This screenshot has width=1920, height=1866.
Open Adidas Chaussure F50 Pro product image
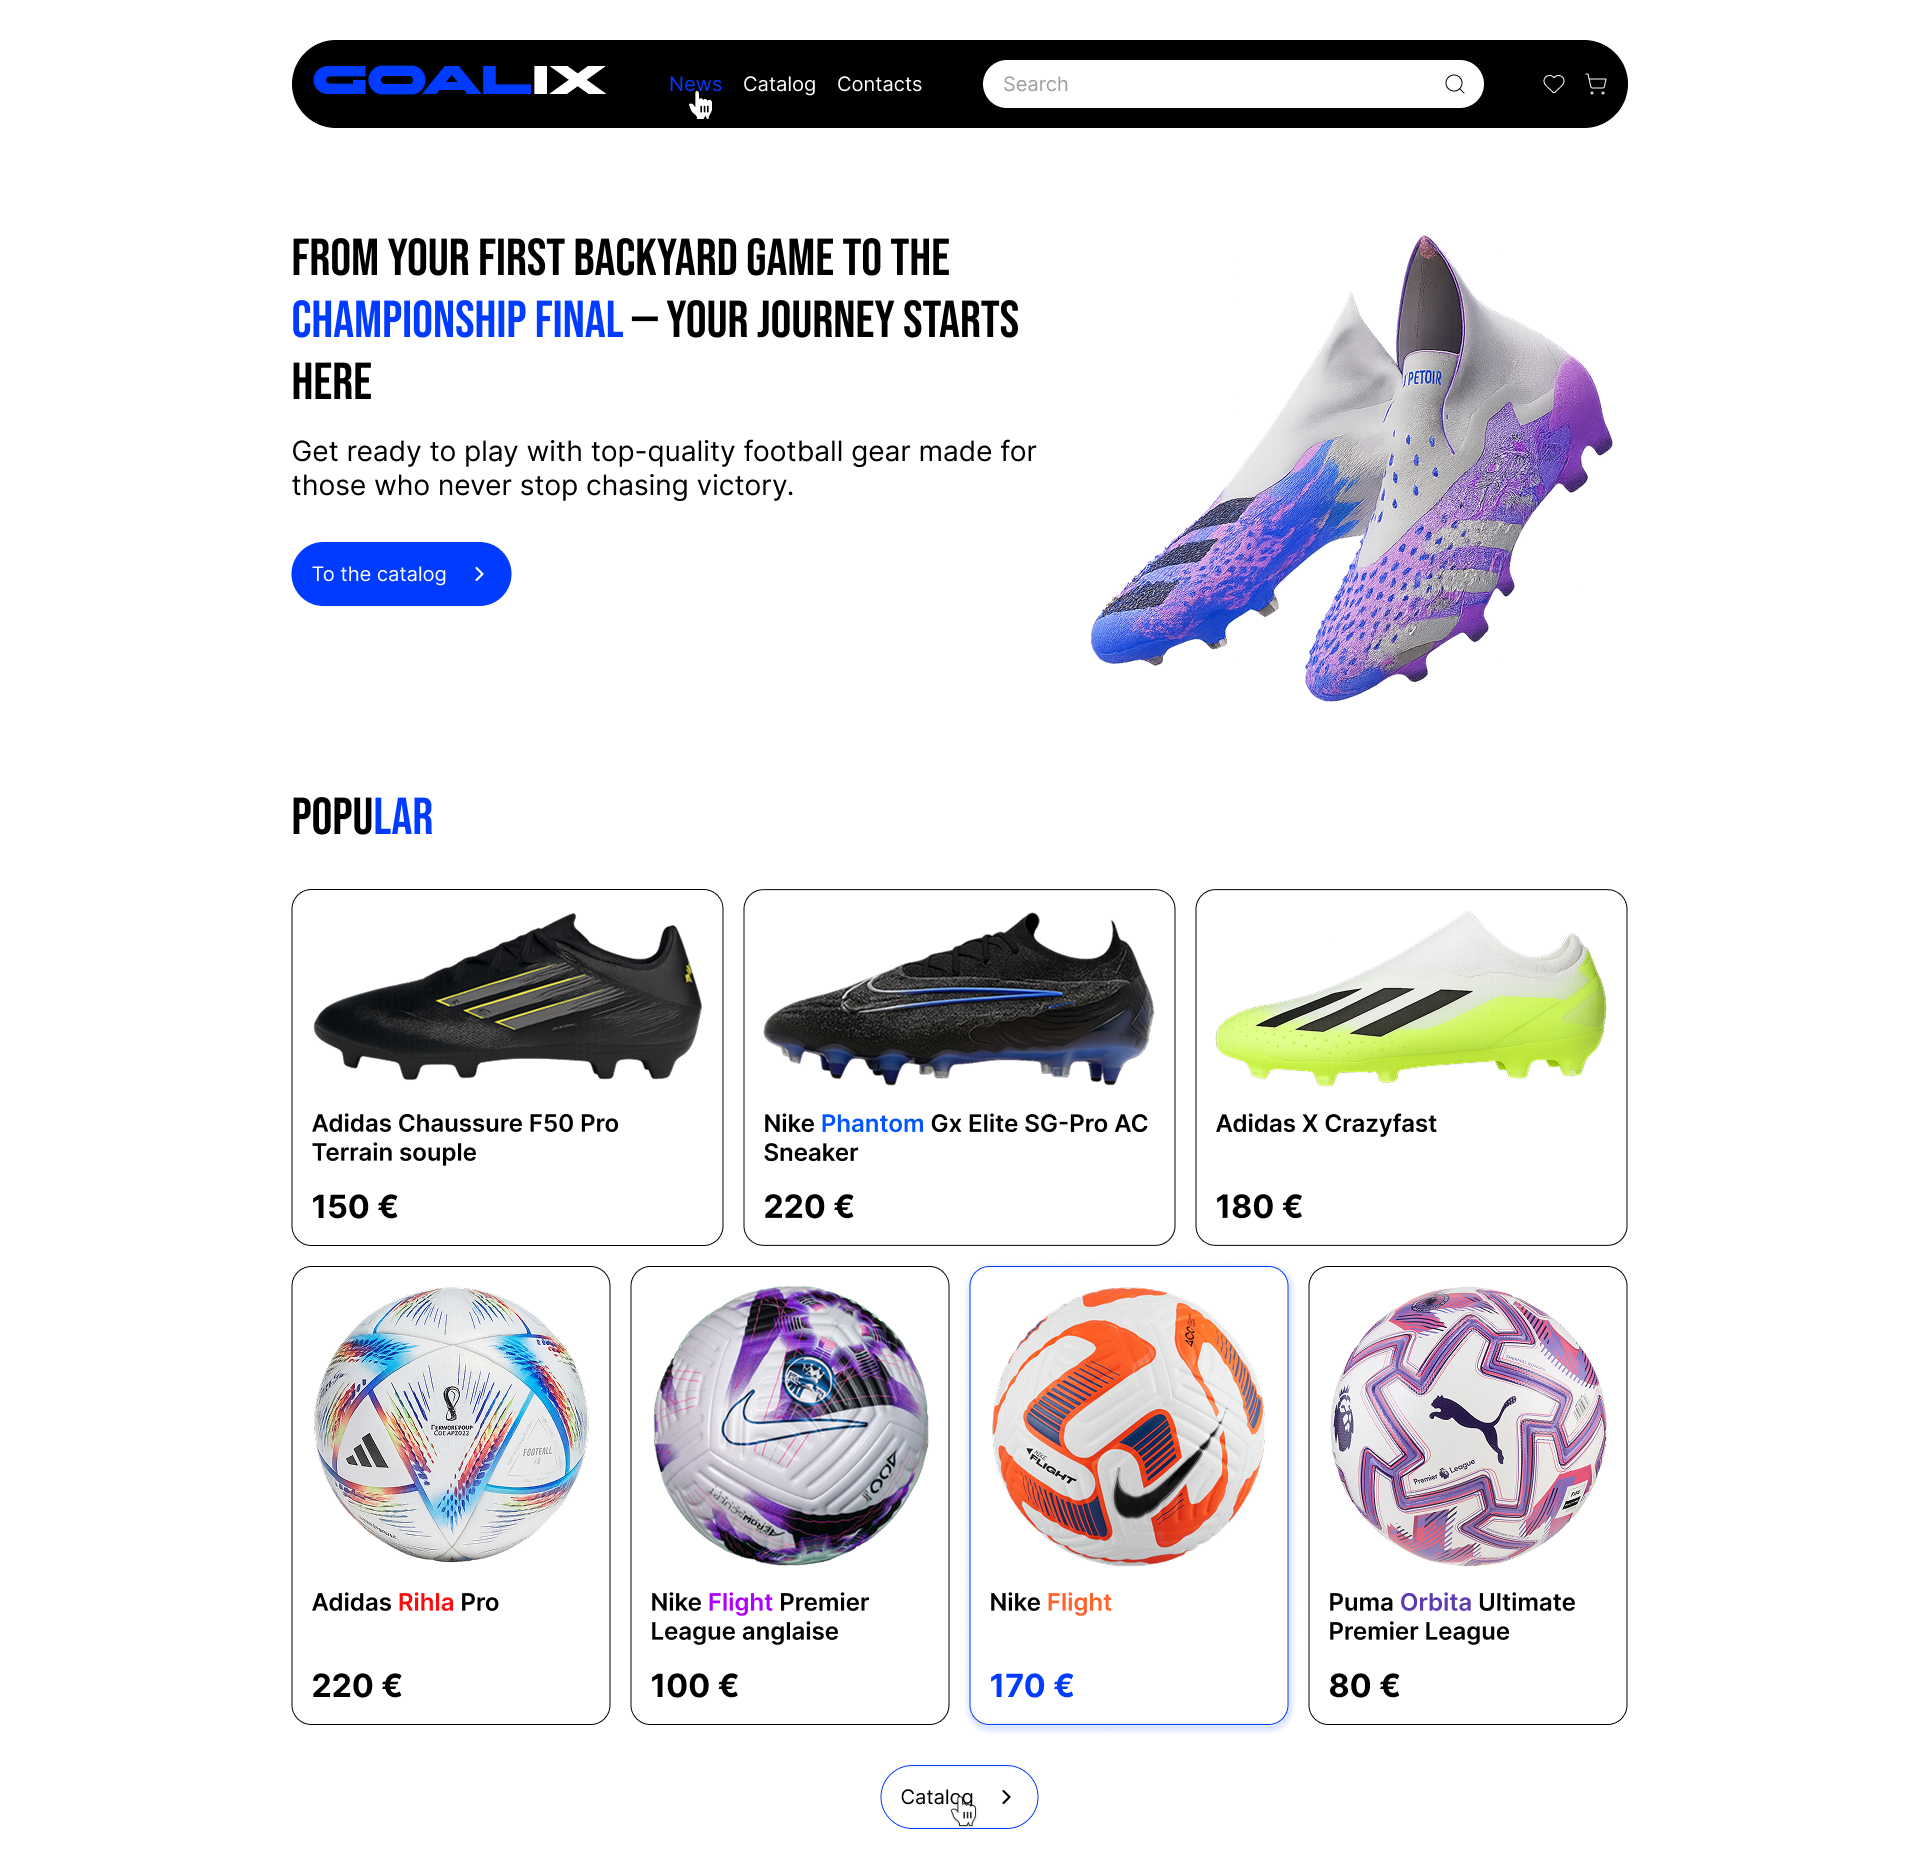(x=507, y=995)
